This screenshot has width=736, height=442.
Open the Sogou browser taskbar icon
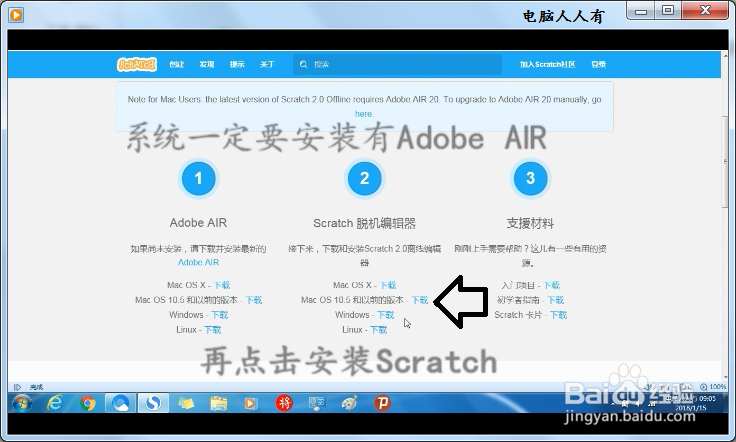tap(153, 403)
